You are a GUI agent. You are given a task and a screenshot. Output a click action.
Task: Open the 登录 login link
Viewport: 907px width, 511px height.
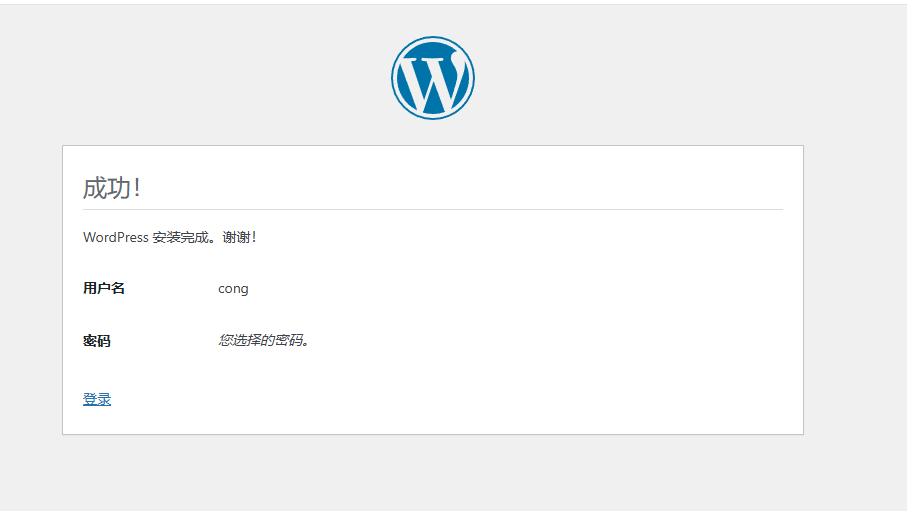point(97,399)
